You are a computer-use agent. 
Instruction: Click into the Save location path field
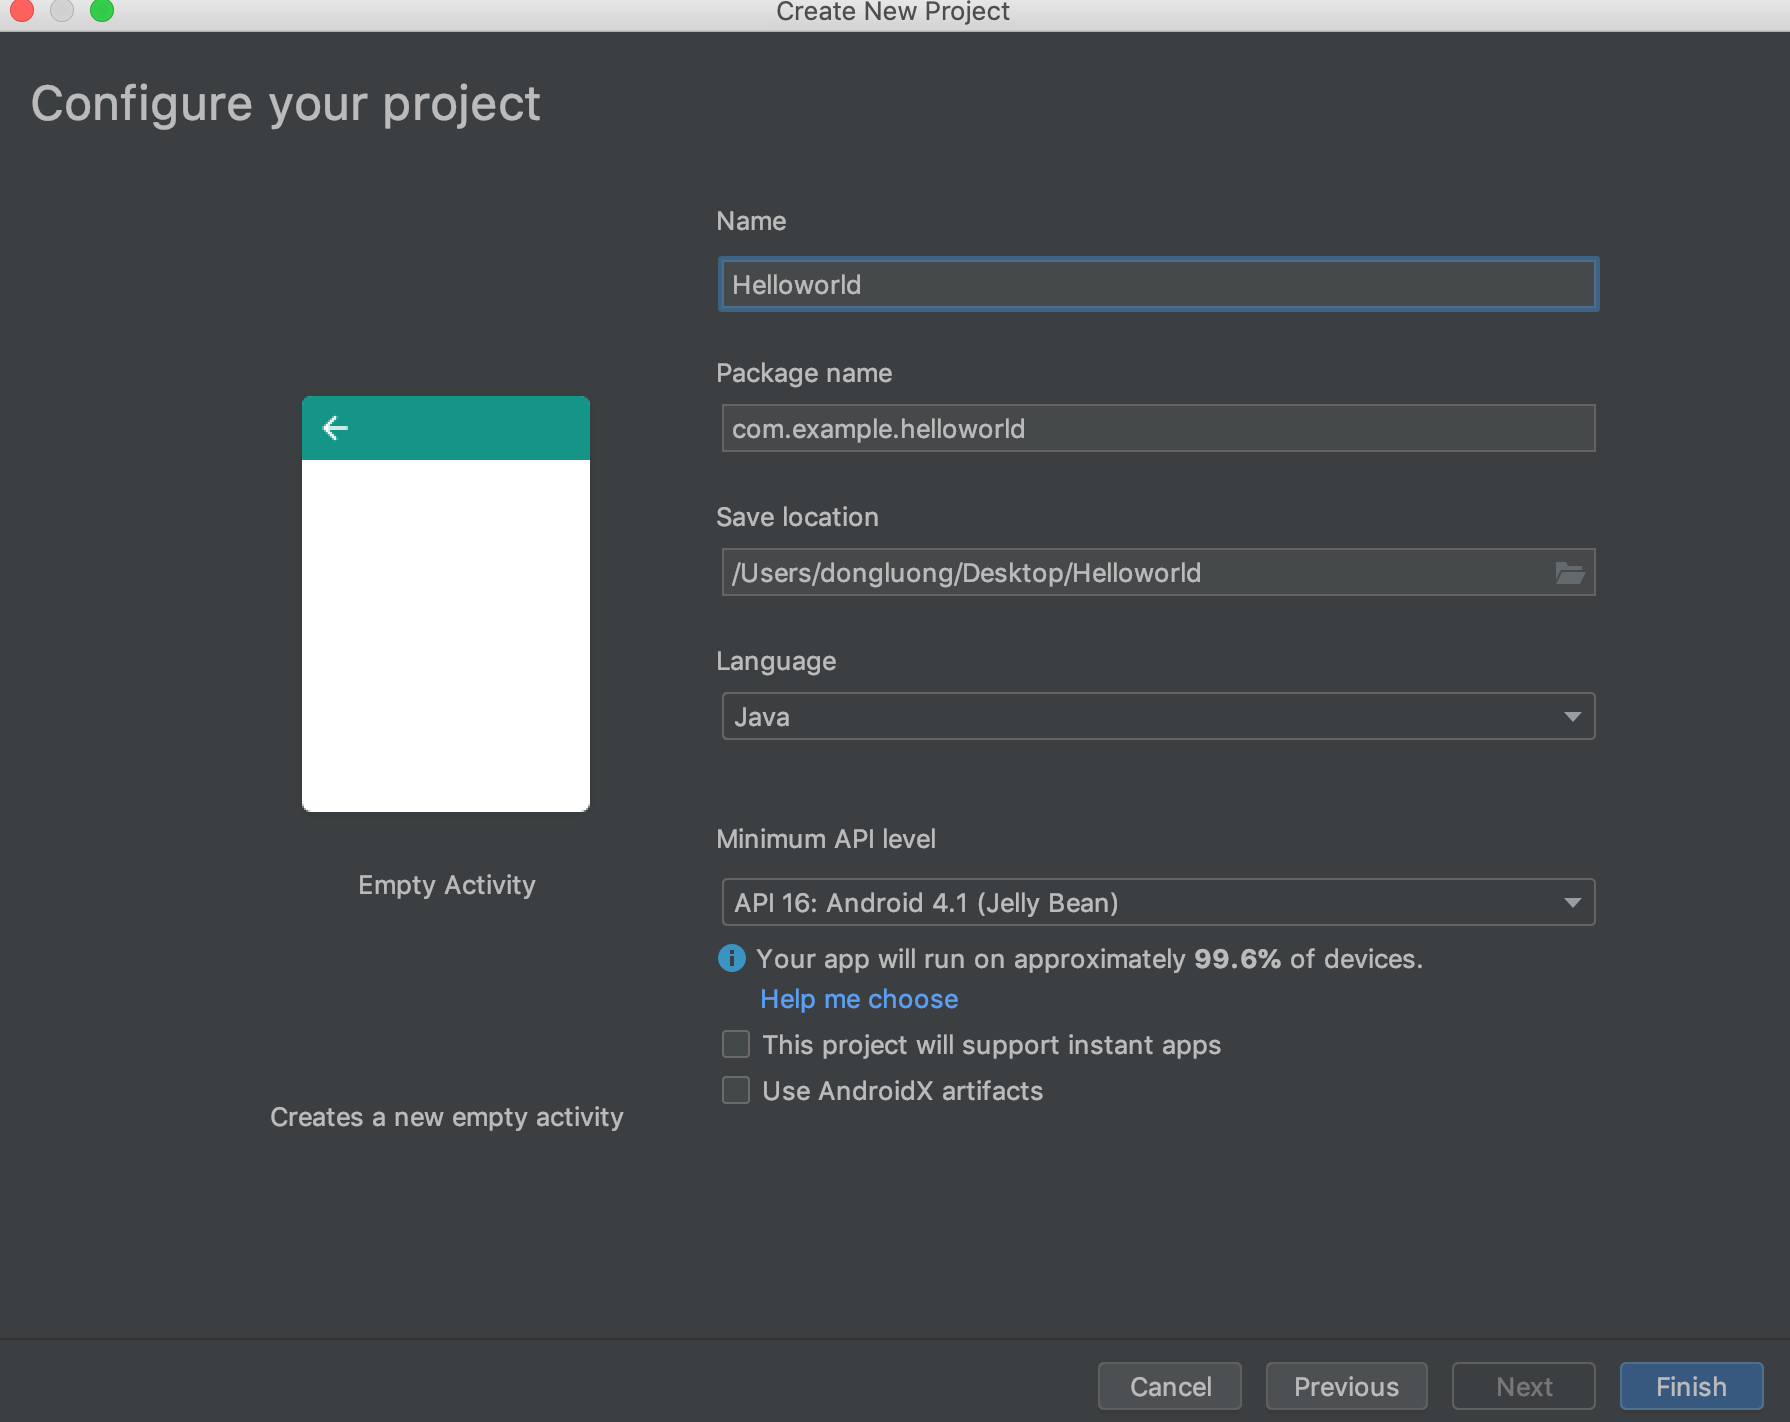[1130, 573]
